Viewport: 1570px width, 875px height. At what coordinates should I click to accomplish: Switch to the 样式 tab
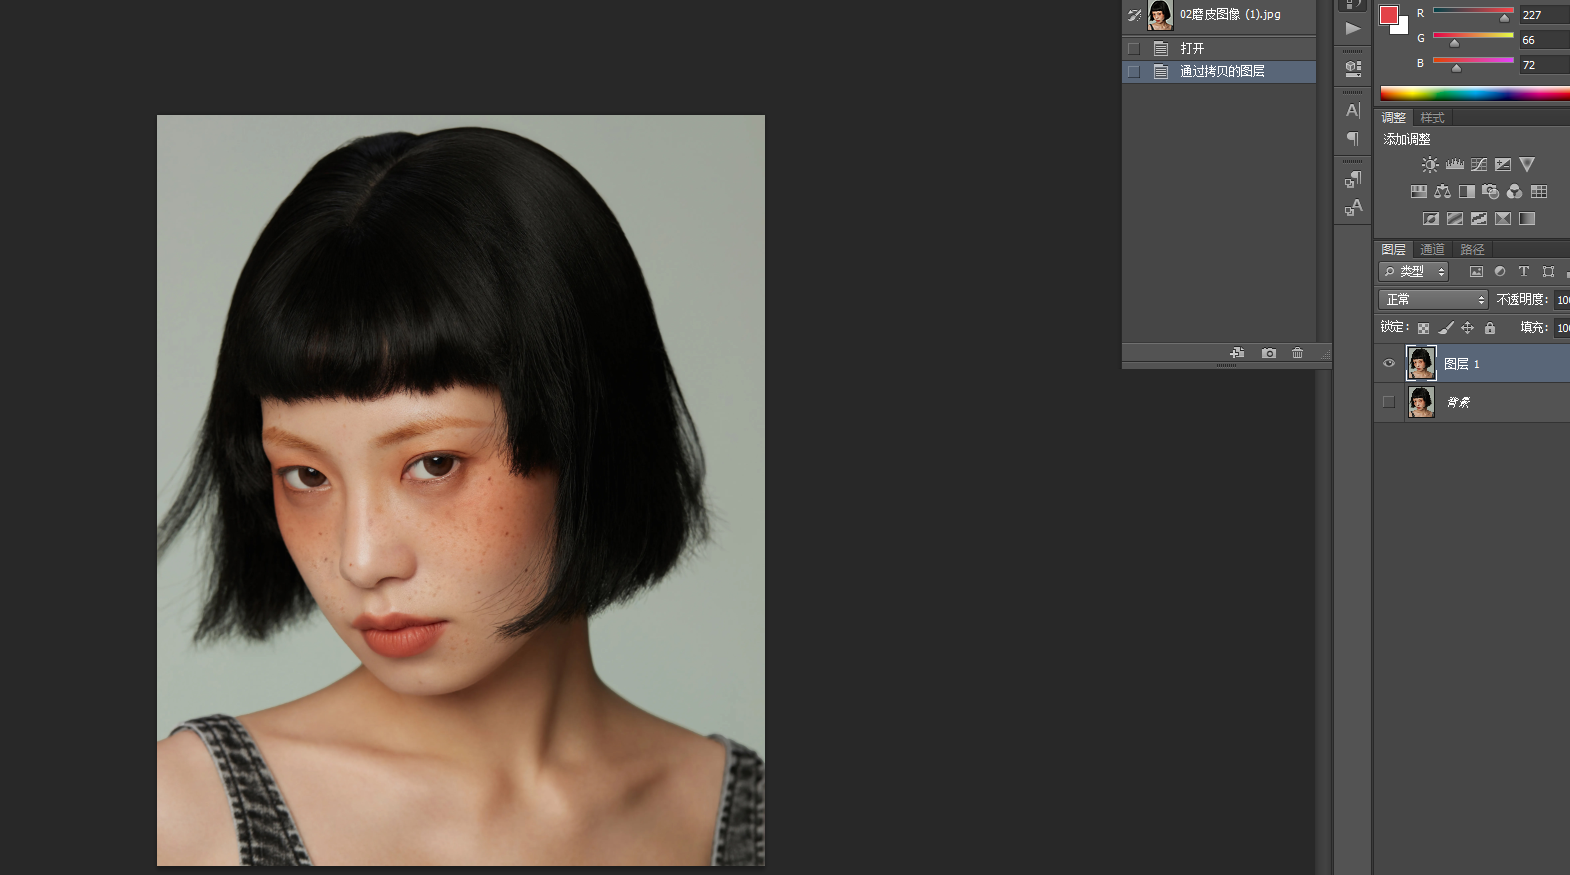pyautogui.click(x=1432, y=118)
